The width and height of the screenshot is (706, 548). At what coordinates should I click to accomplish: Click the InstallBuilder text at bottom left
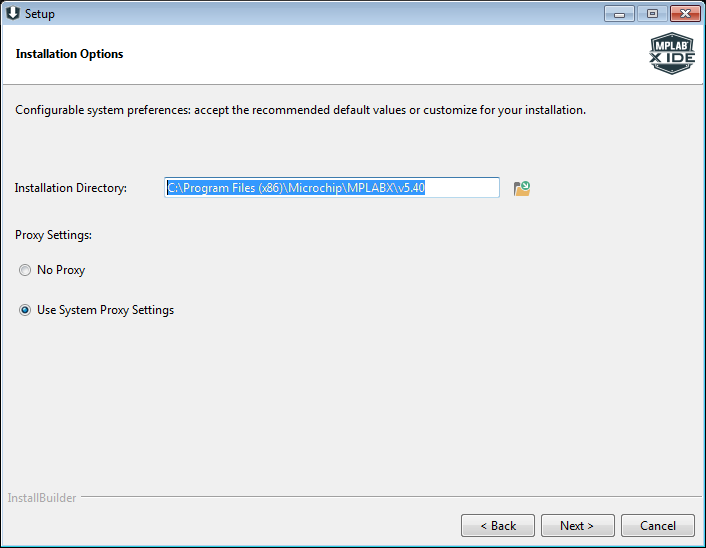point(42,497)
